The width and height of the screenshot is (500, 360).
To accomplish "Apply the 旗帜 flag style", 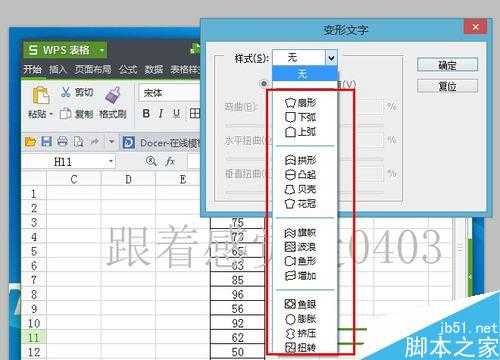I will pos(300,232).
